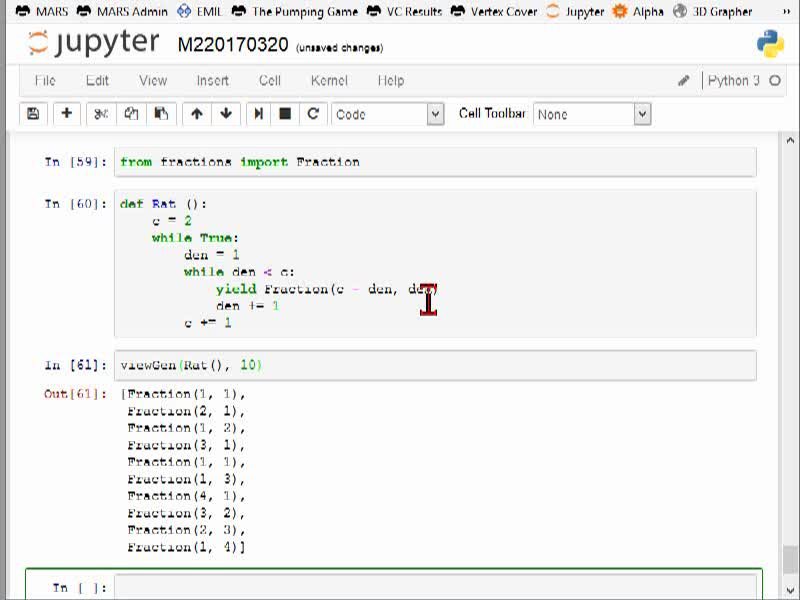Click the kernel idle circle indicator
The image size is (800, 600).
click(775, 81)
